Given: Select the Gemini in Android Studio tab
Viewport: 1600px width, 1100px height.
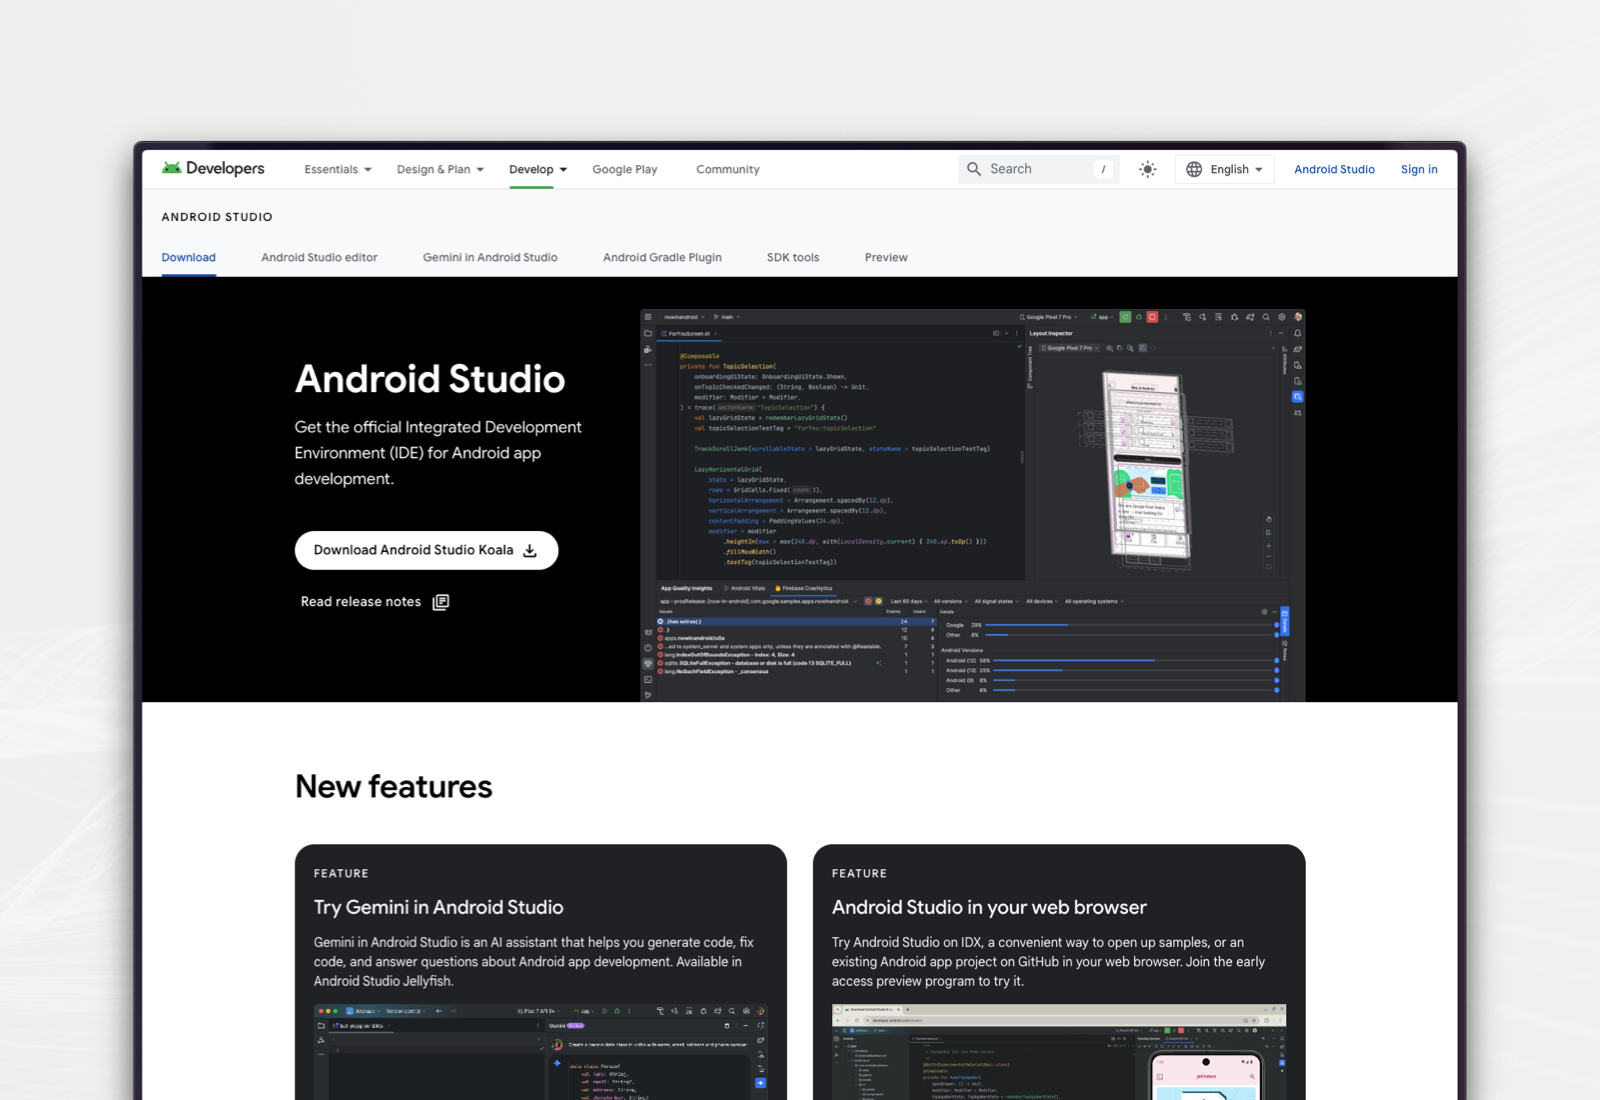Looking at the screenshot, I should pos(490,258).
